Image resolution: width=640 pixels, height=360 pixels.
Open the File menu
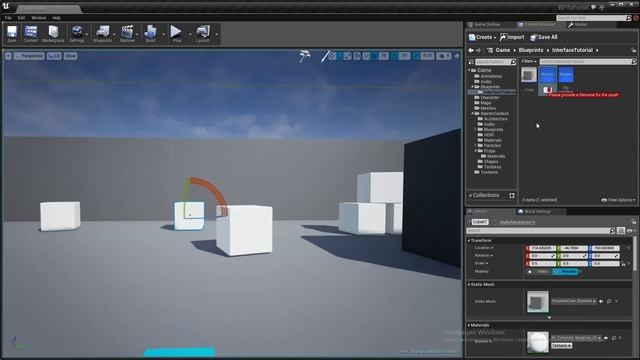point(8,18)
